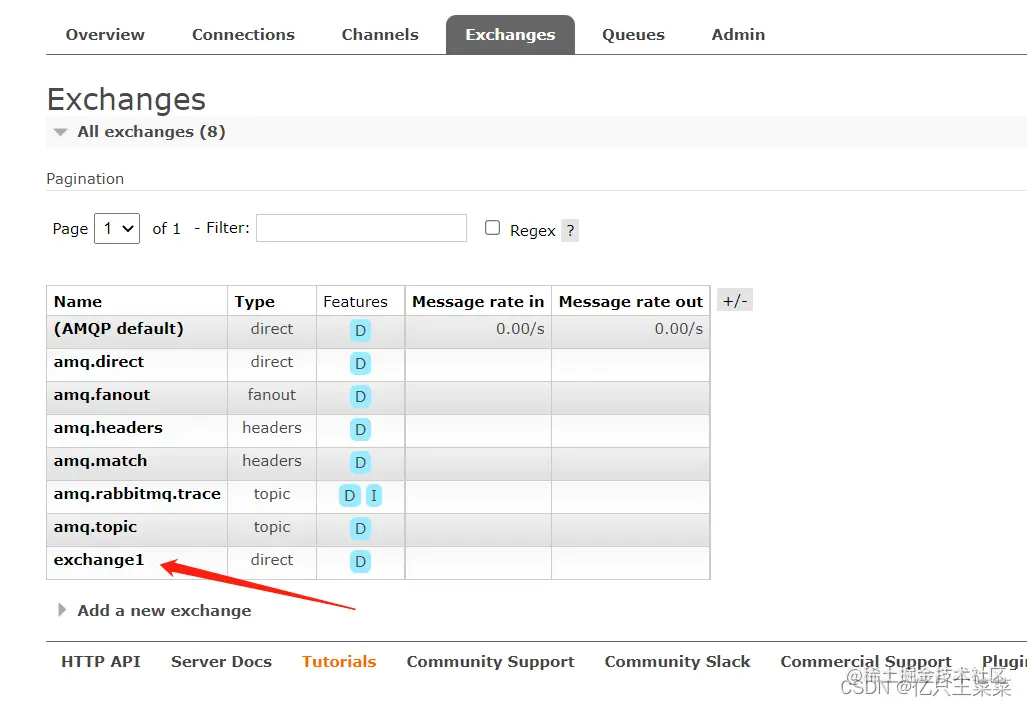Click the Regex help question mark
1027x706 pixels.
570,231
